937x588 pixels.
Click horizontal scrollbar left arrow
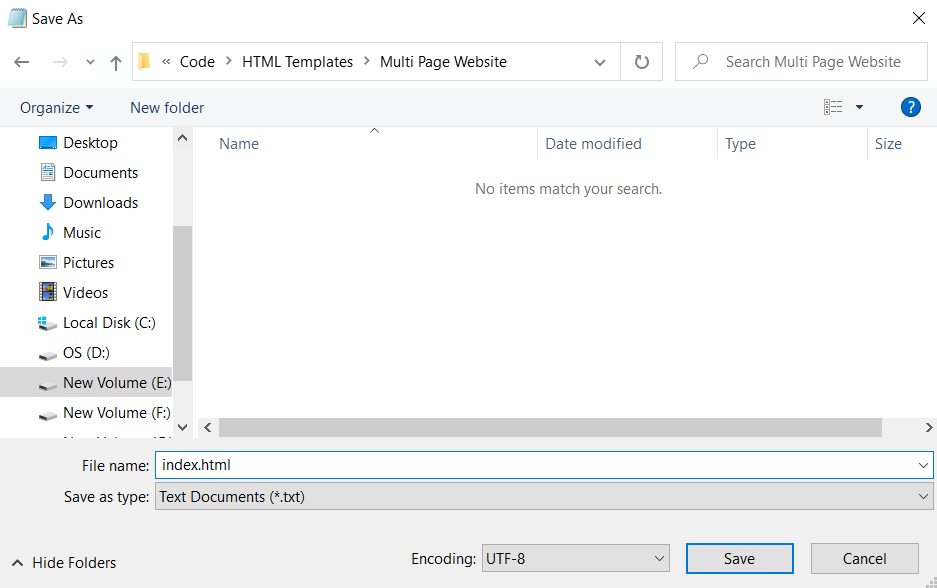208,427
